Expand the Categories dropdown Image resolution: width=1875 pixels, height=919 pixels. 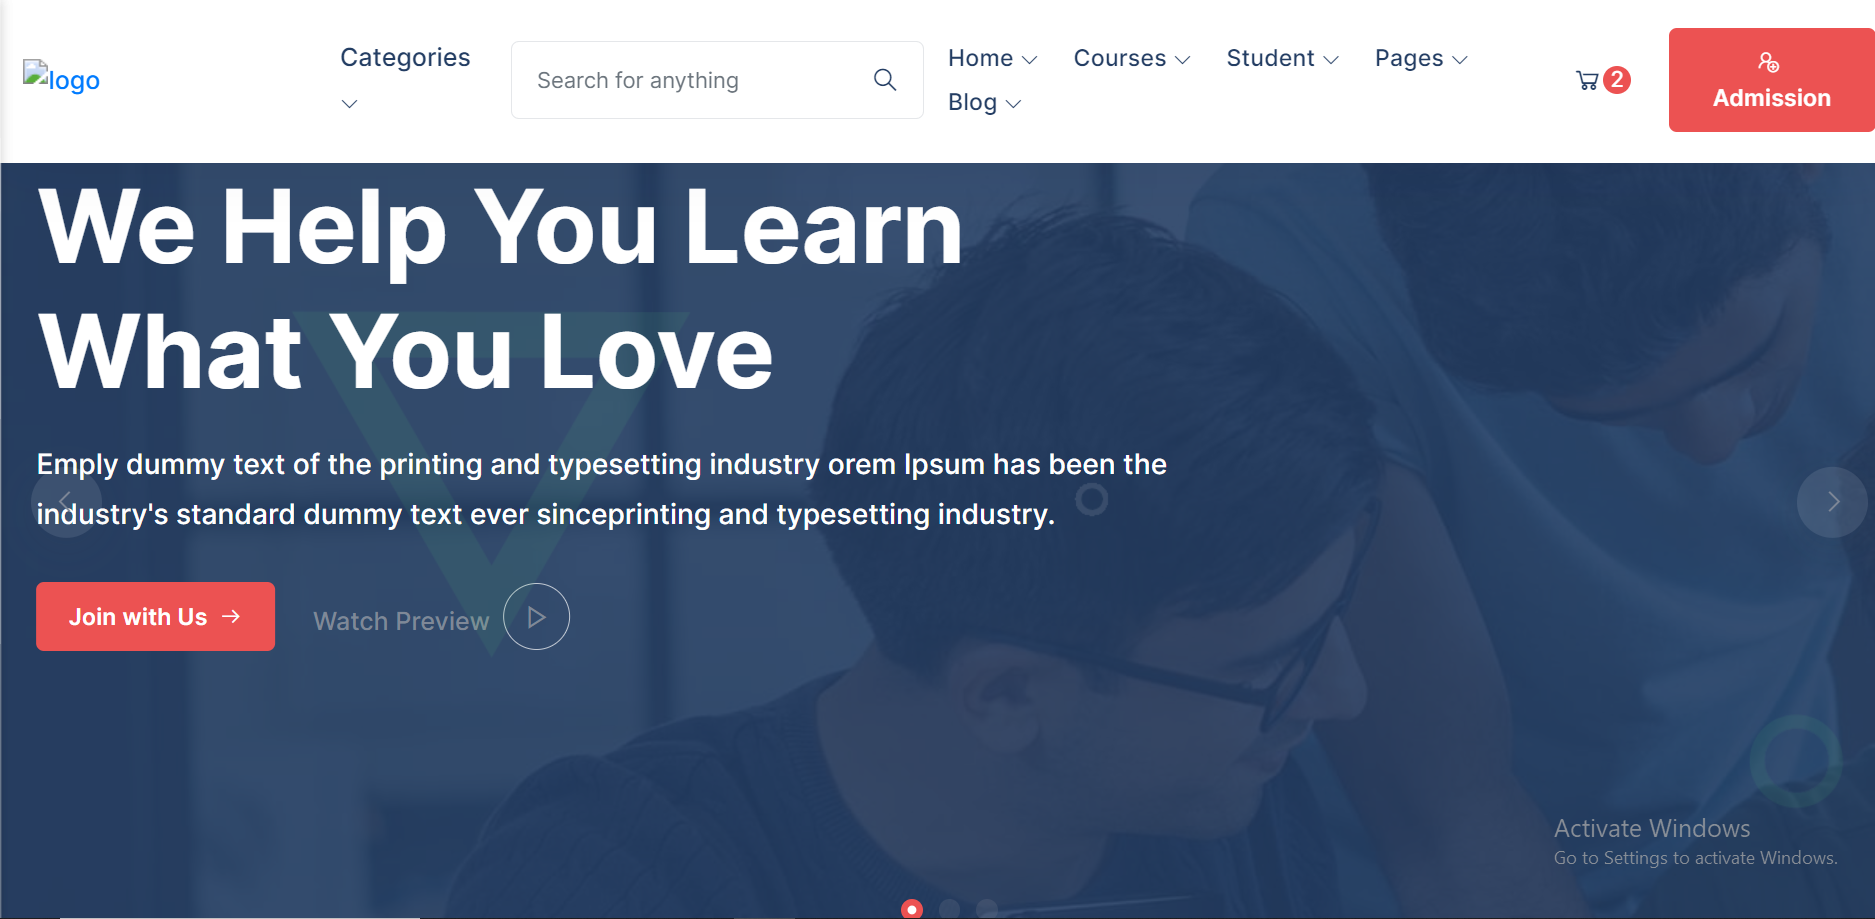point(404,59)
